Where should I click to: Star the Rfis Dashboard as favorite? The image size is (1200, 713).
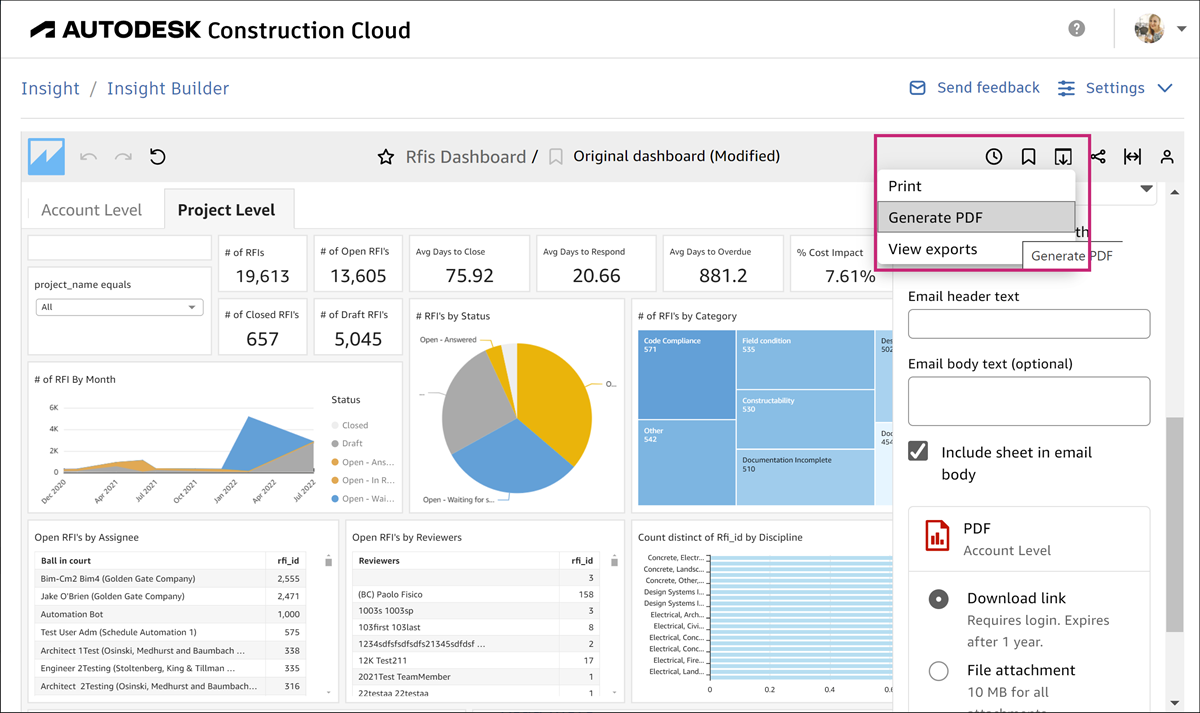pyautogui.click(x=385, y=157)
